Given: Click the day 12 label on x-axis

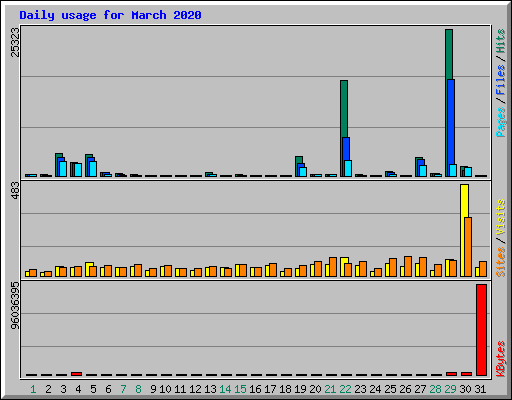Looking at the screenshot, I should (195, 389).
